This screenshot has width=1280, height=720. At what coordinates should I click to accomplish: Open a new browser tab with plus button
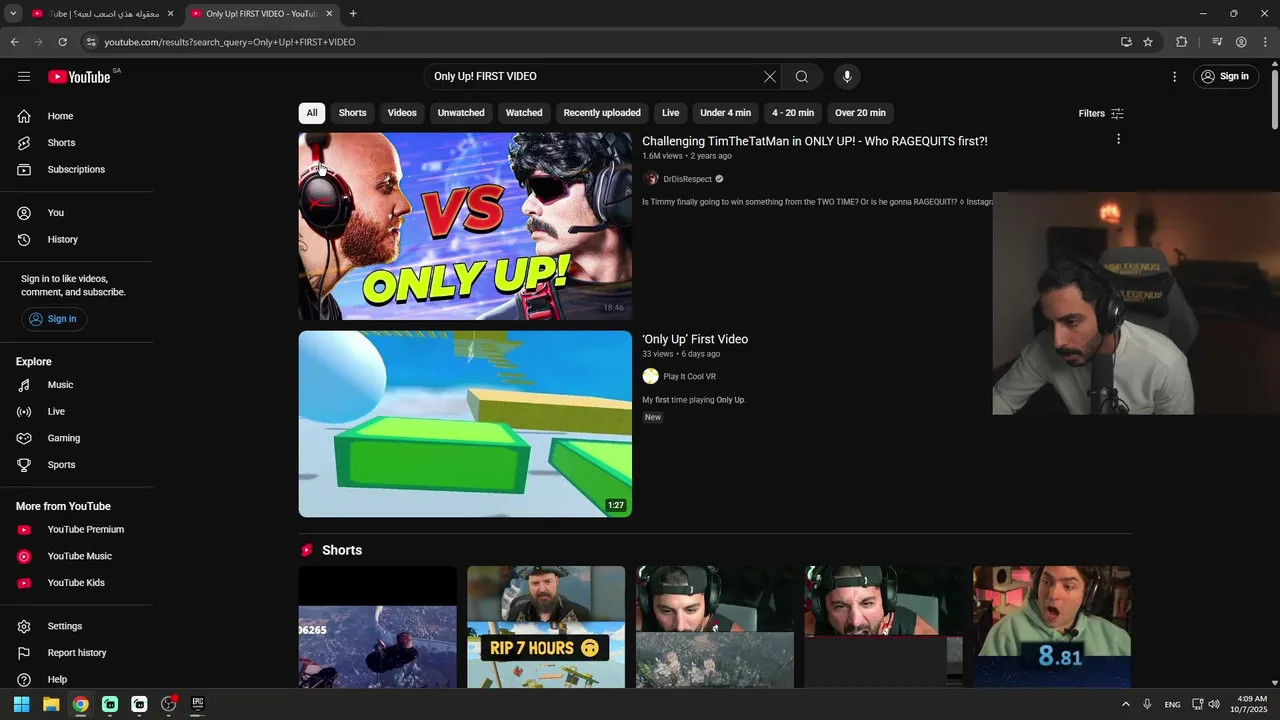coord(353,13)
